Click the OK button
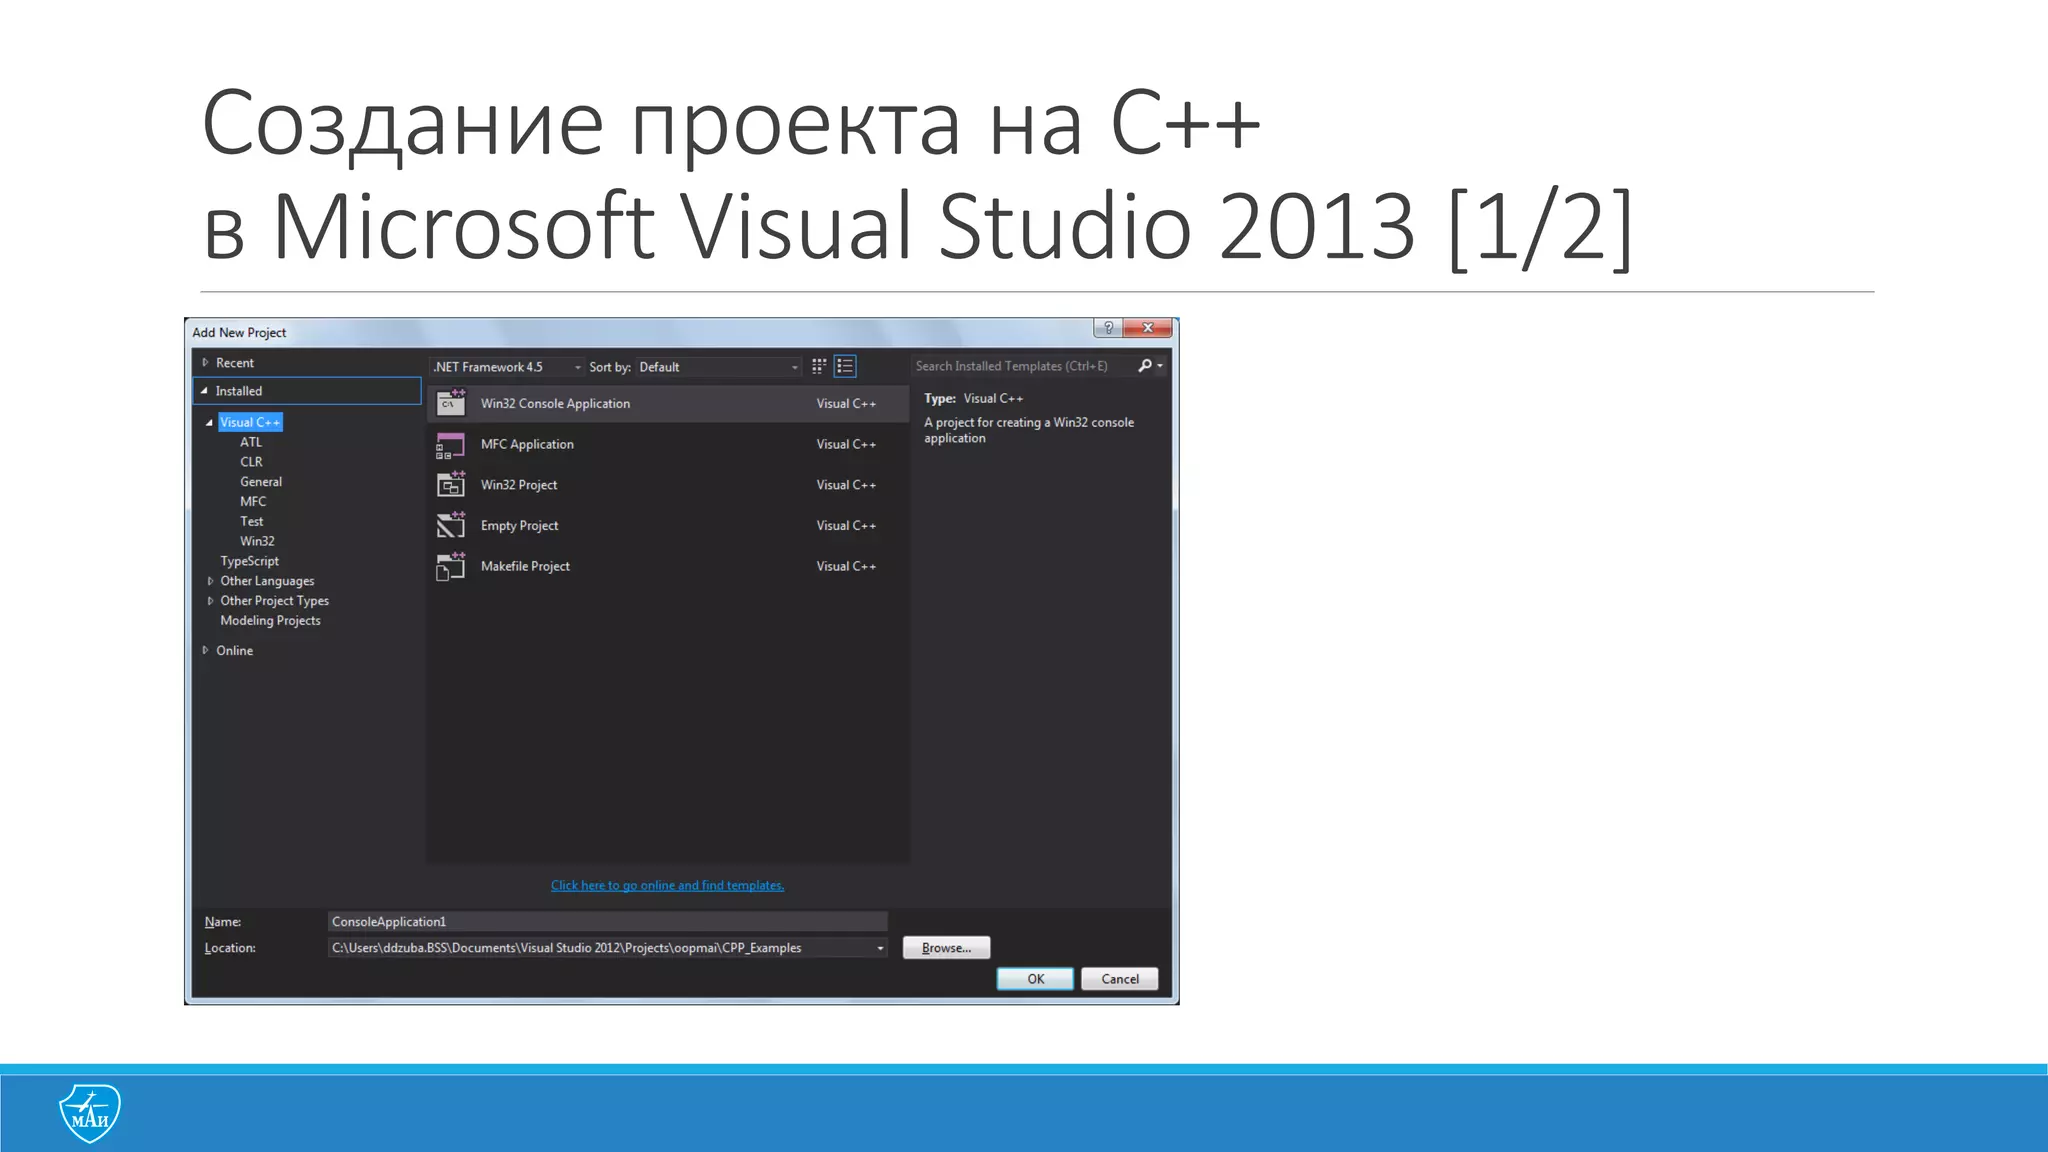Image resolution: width=2048 pixels, height=1152 pixels. 1035,979
